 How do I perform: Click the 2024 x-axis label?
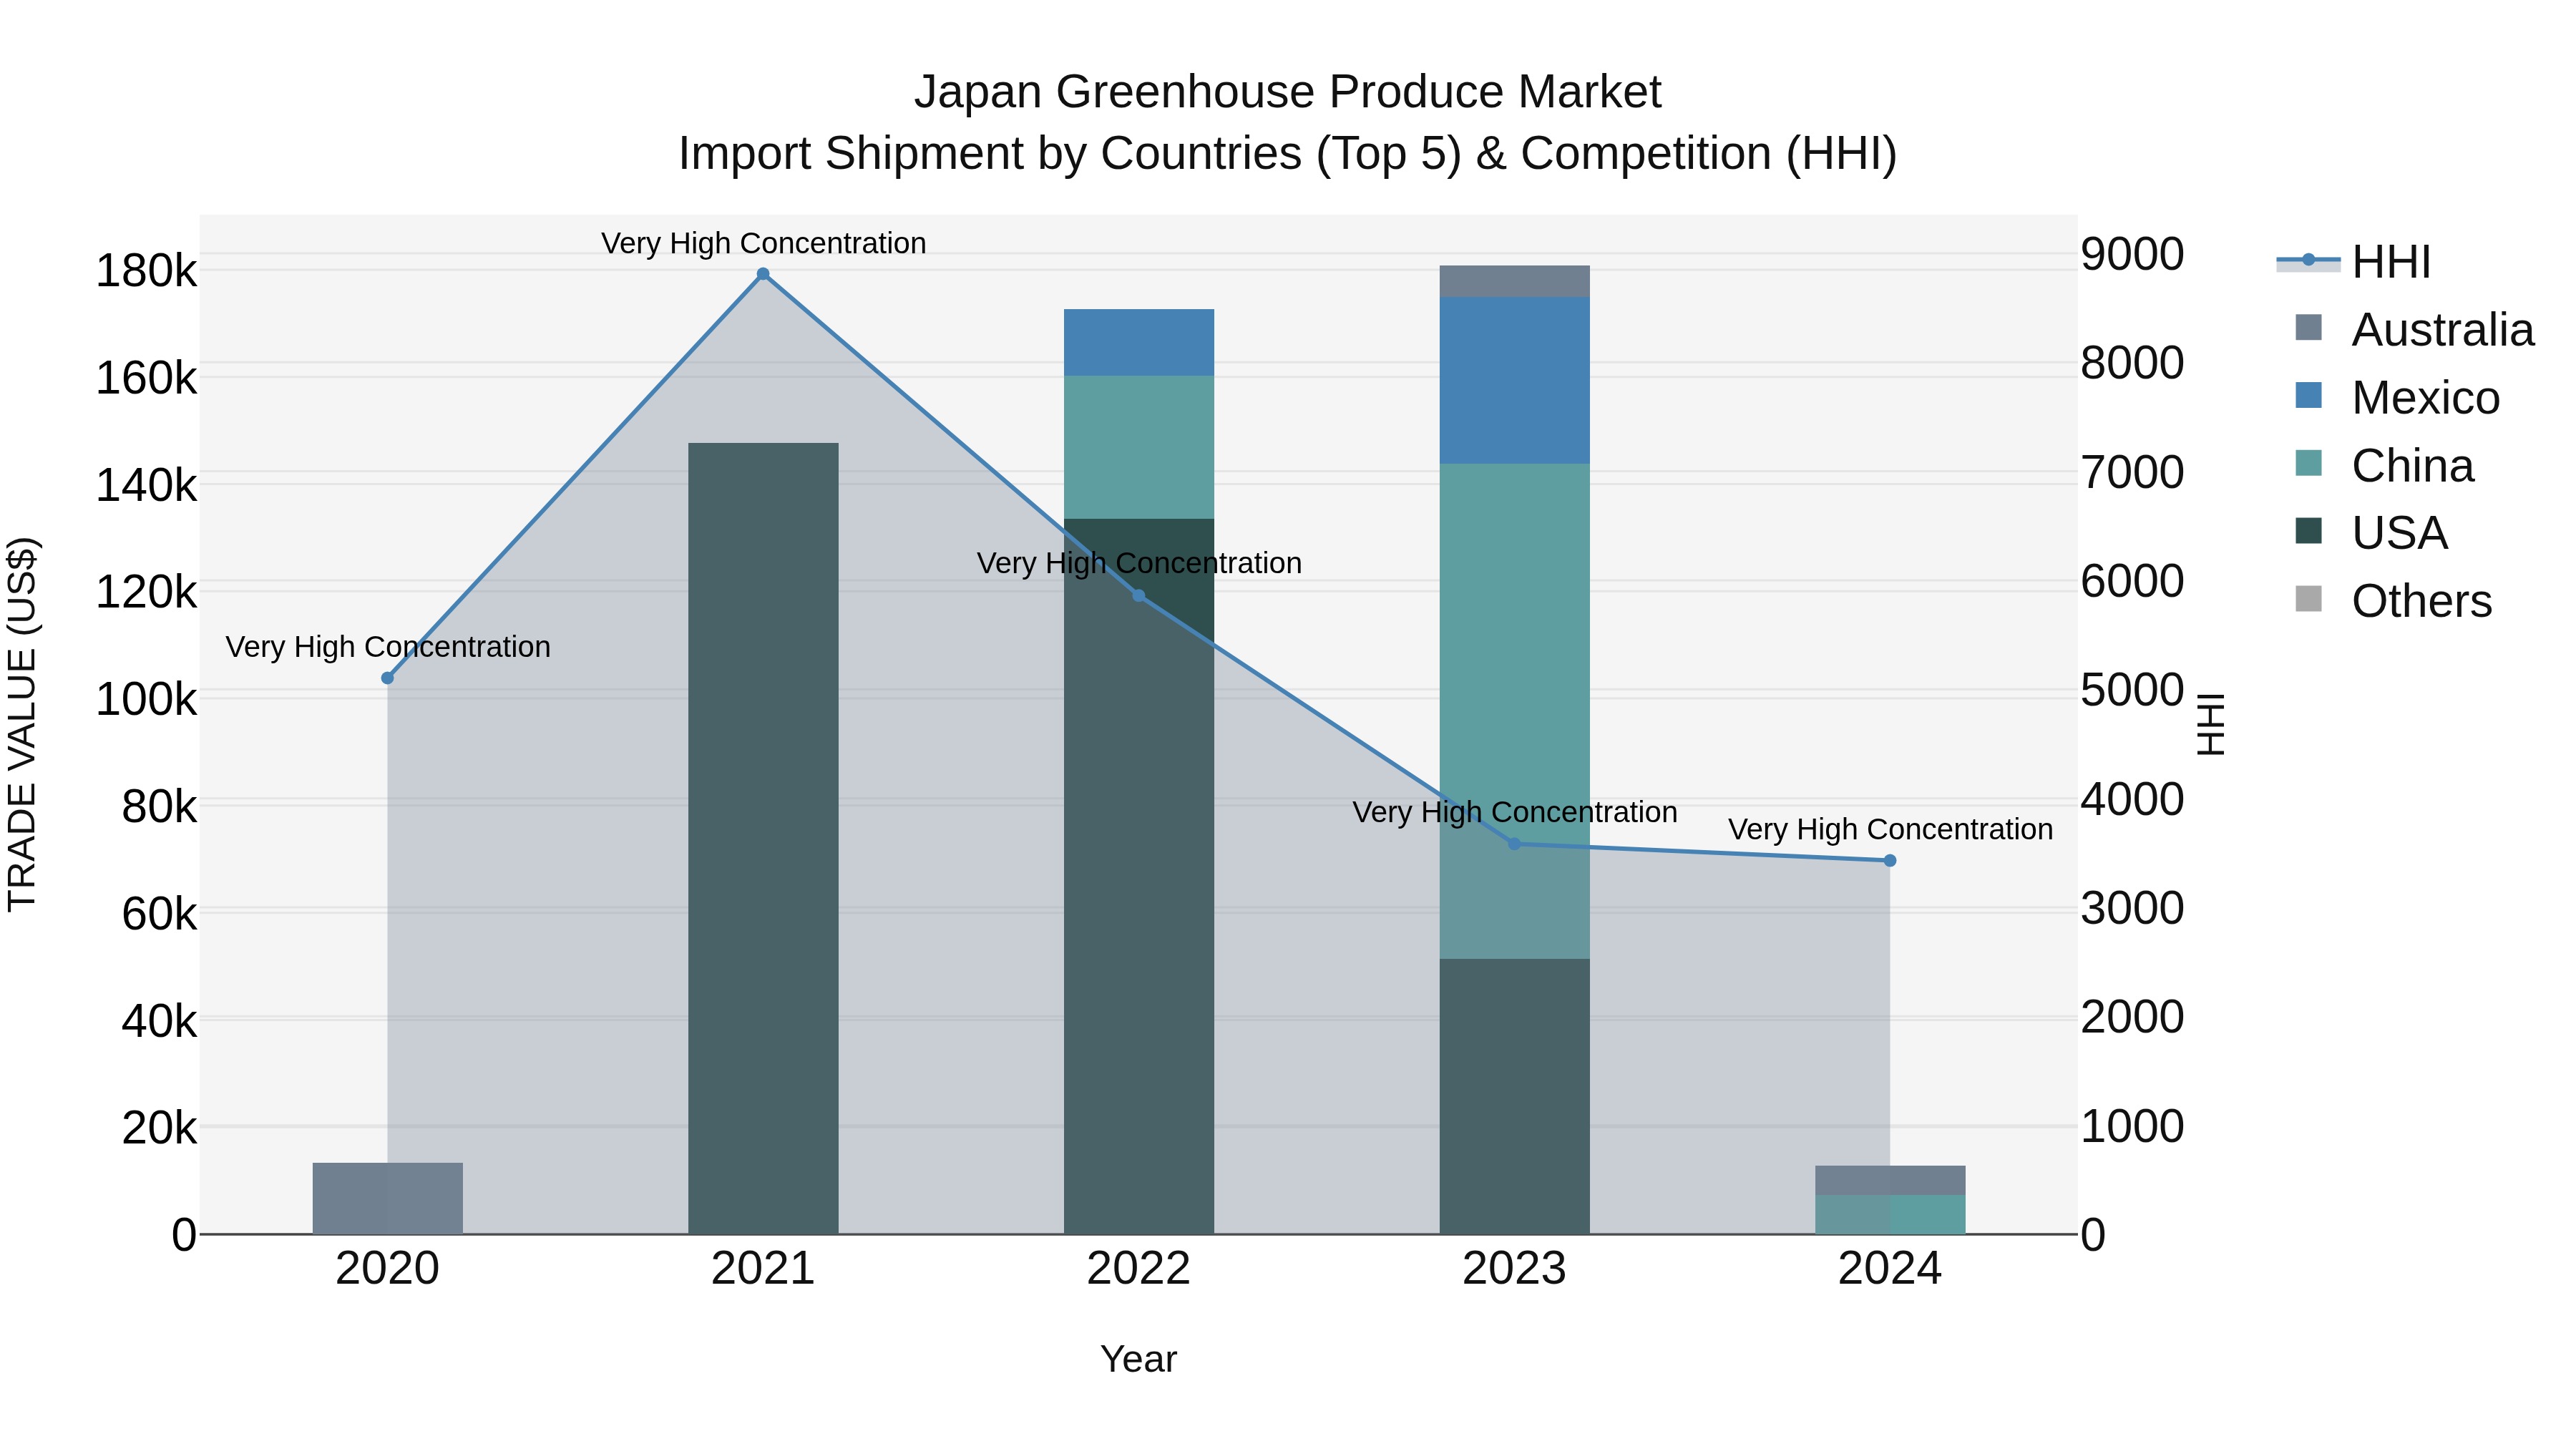click(1889, 1269)
